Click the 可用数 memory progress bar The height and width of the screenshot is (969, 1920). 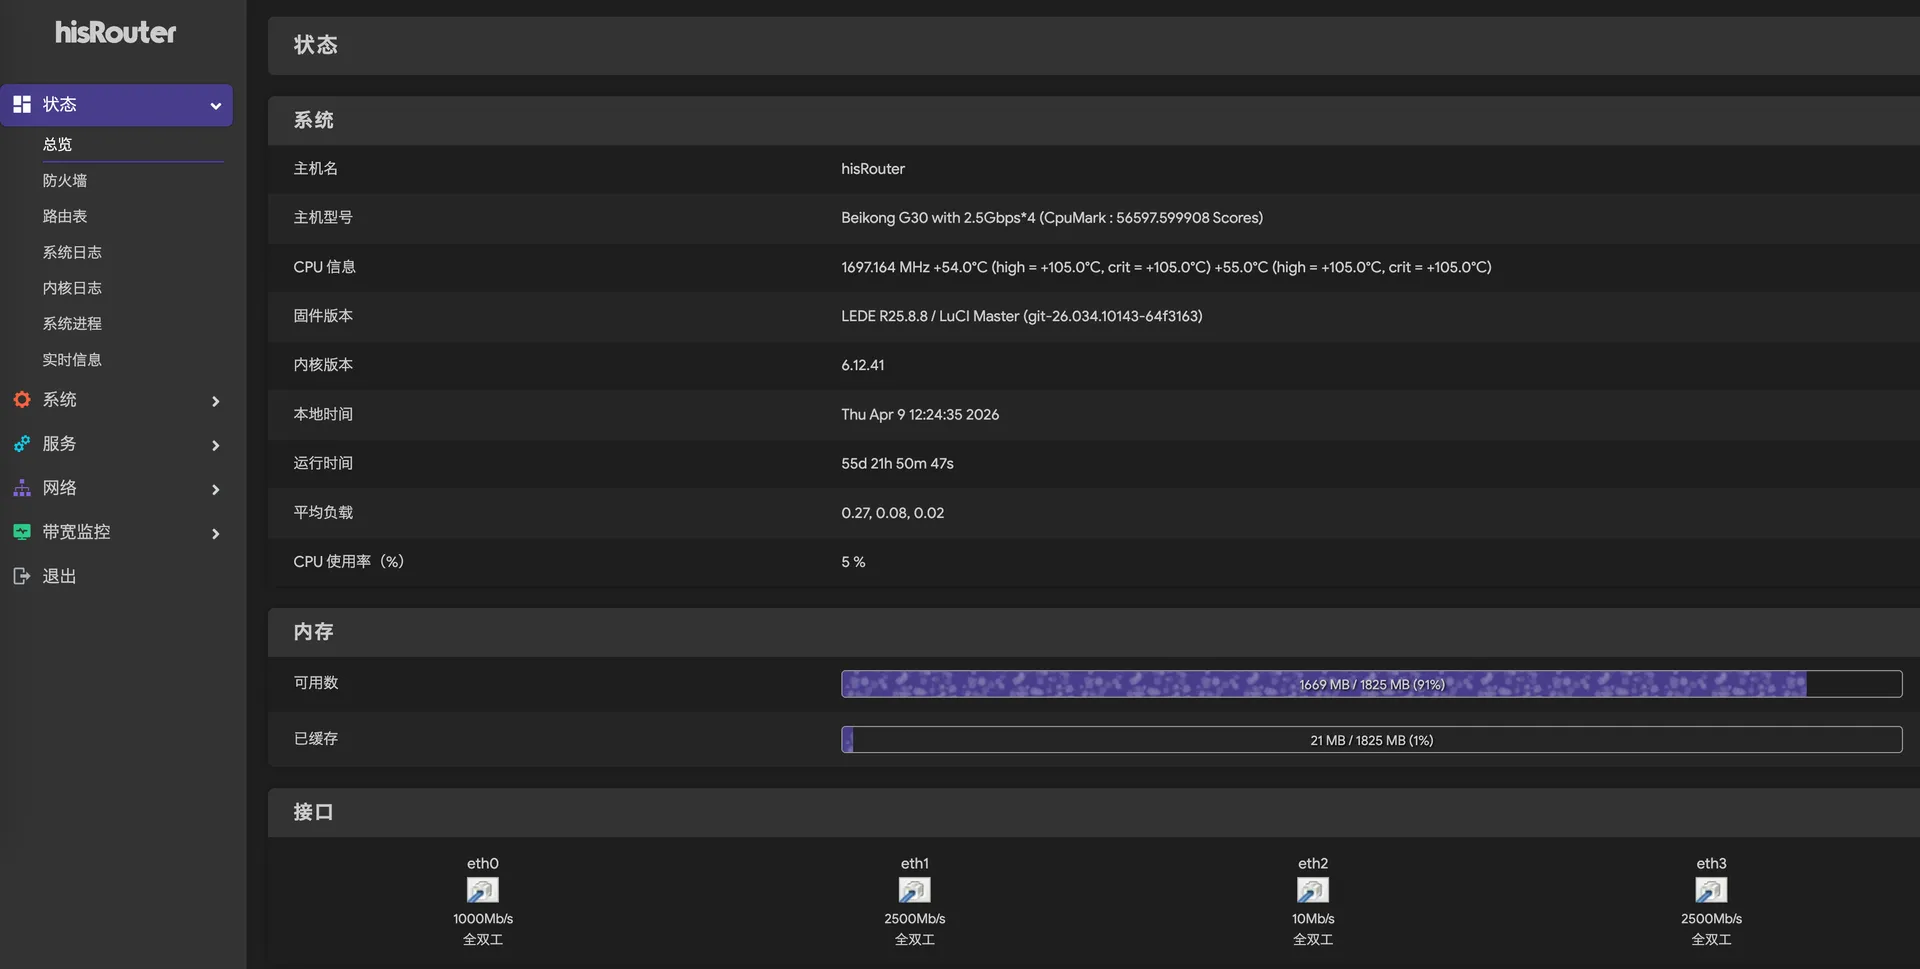coord(1370,684)
